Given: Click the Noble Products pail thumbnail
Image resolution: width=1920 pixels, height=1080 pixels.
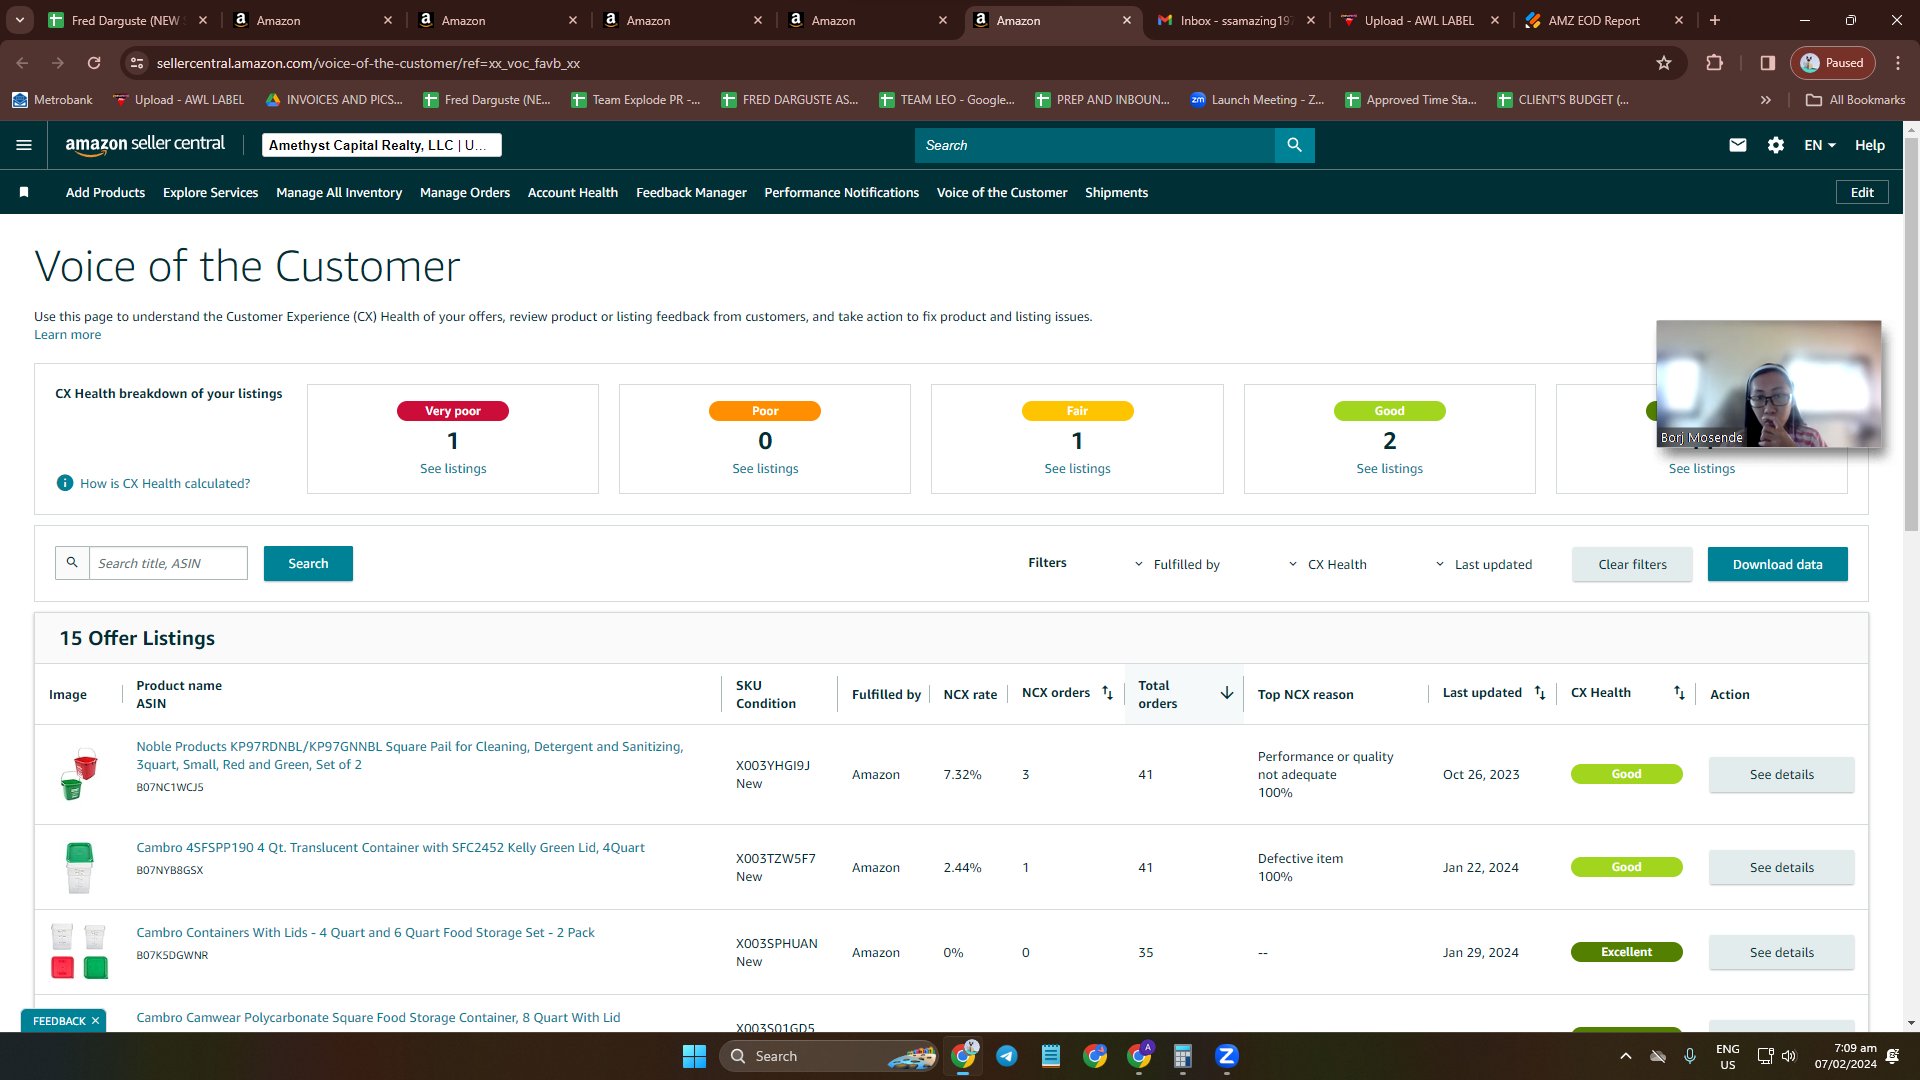Looking at the screenshot, I should (78, 774).
